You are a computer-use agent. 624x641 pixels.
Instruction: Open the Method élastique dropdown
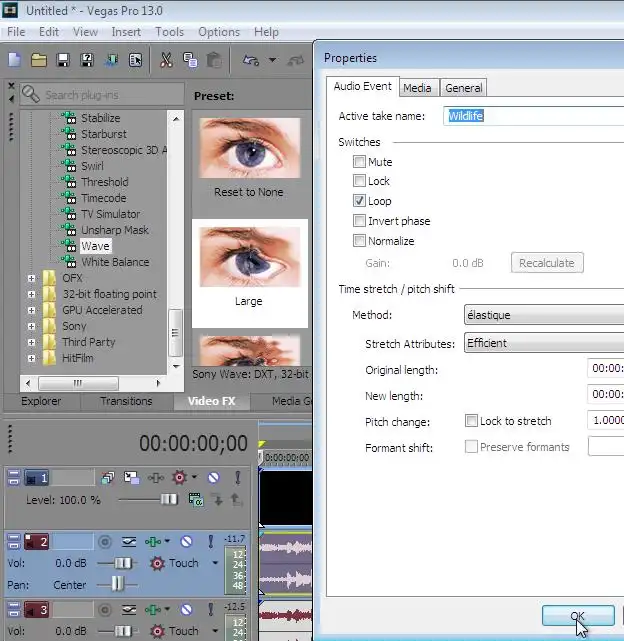(544, 315)
